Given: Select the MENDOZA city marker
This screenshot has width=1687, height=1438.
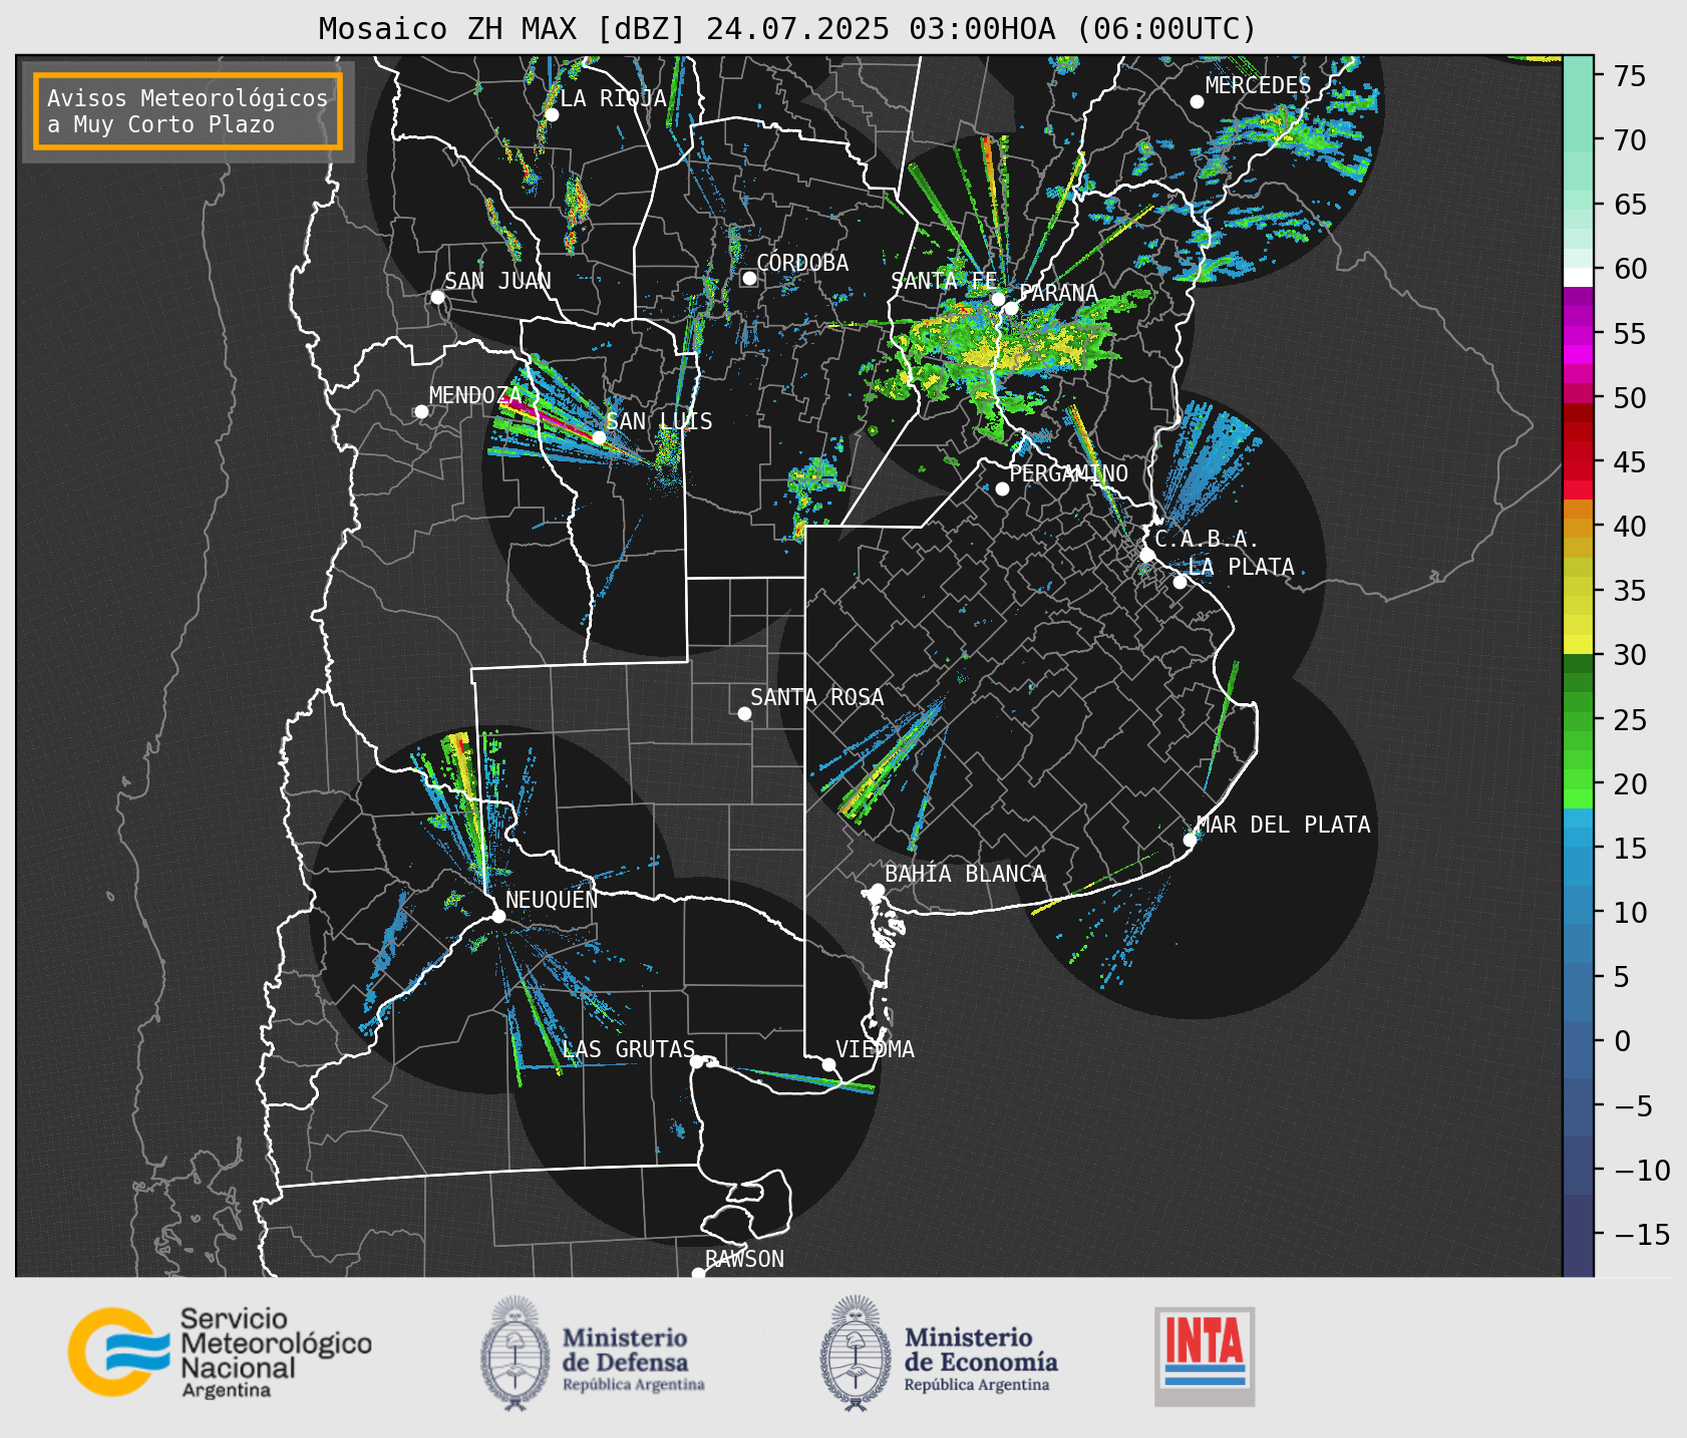Looking at the screenshot, I should (x=421, y=412).
